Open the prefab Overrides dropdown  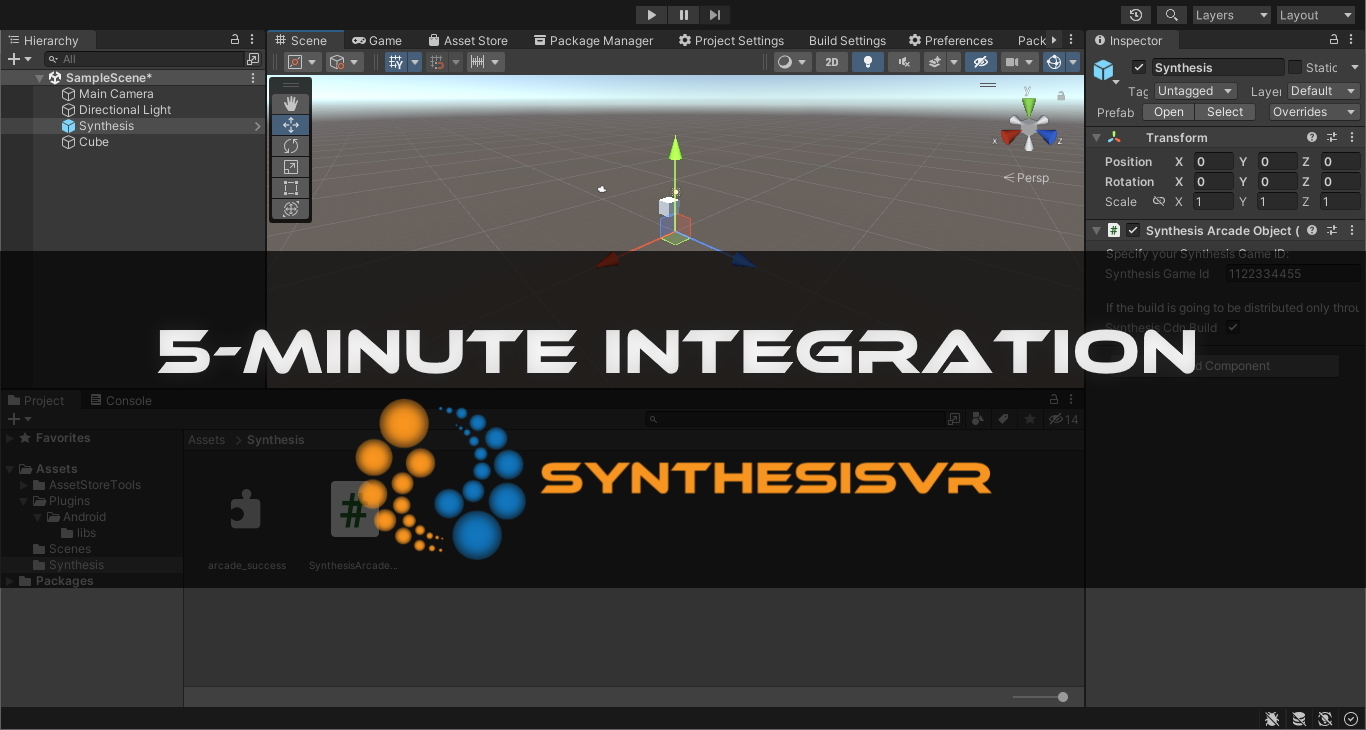1314,112
